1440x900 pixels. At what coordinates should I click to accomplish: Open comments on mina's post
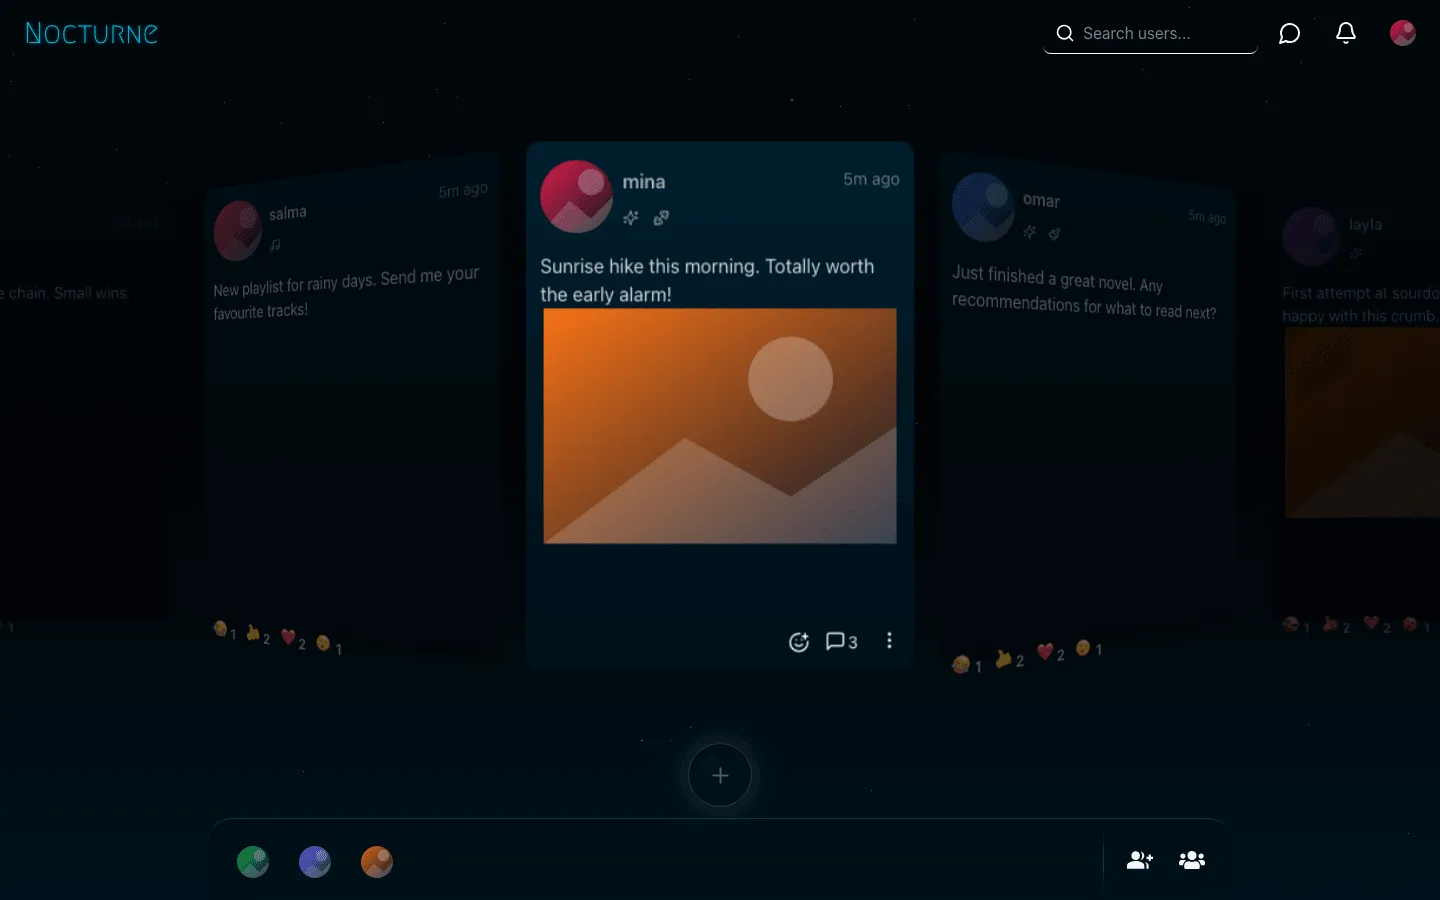pos(841,641)
